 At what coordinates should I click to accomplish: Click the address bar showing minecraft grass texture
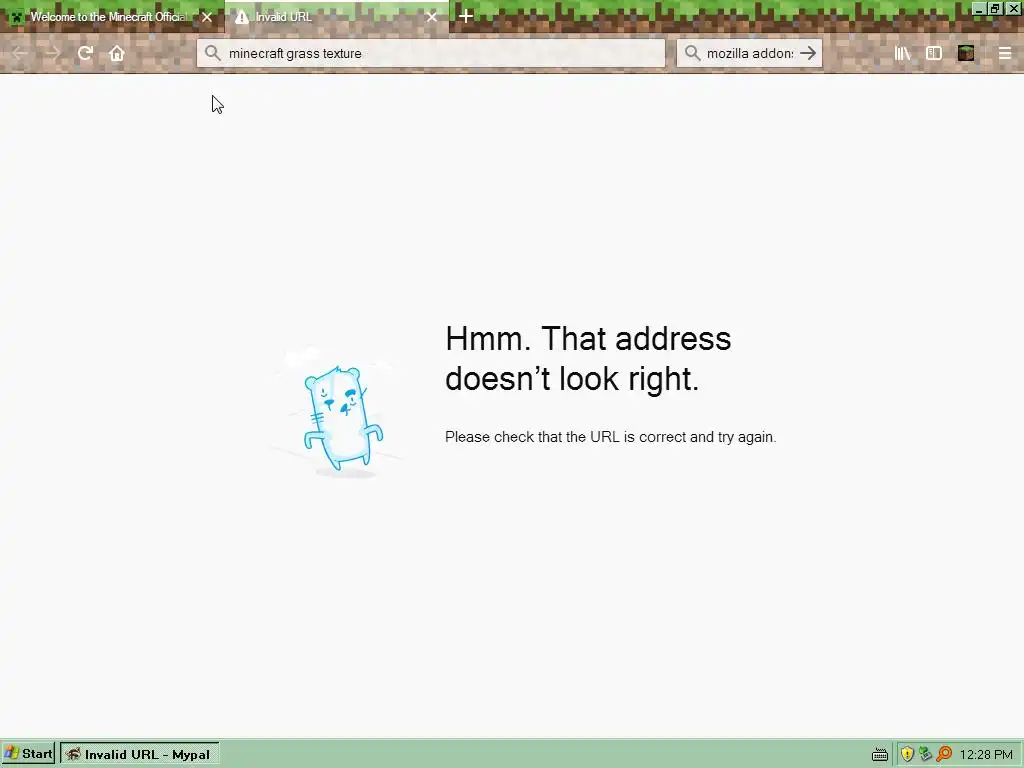coord(431,53)
